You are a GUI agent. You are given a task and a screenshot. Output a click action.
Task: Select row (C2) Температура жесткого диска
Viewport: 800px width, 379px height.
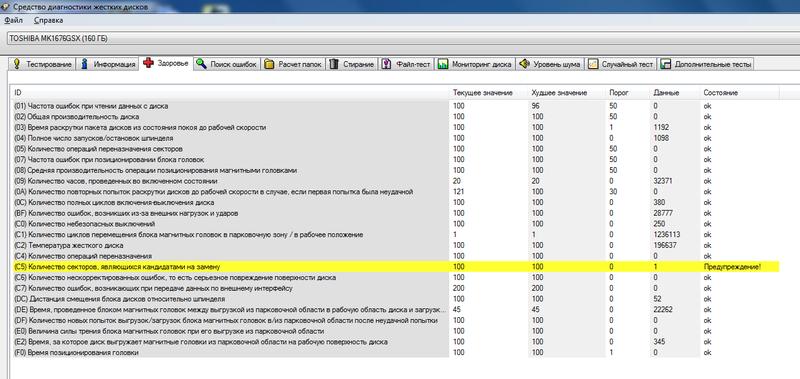pos(395,245)
